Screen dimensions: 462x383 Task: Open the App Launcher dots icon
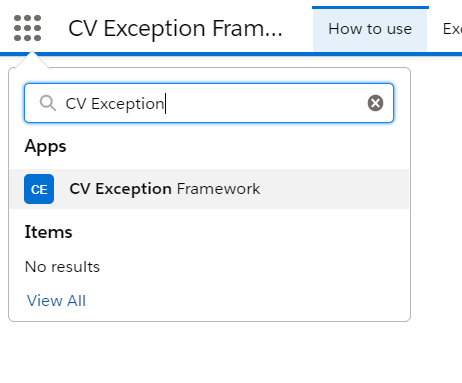[27, 28]
